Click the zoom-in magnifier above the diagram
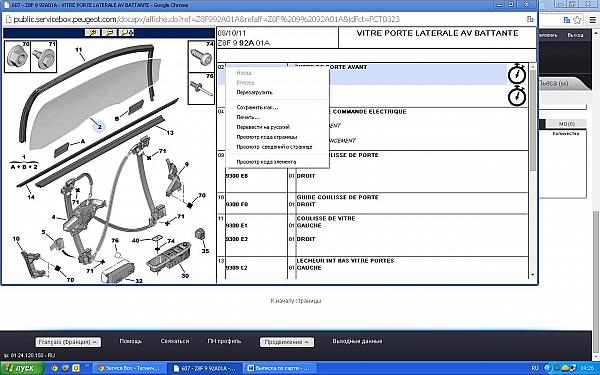 92,33
